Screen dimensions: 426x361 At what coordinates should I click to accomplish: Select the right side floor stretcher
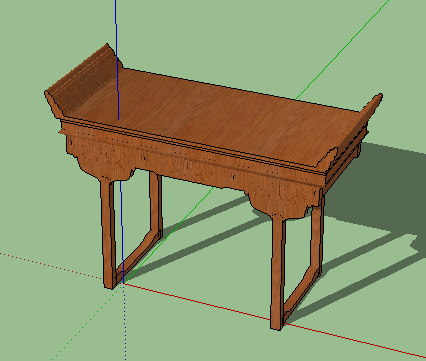coord(302,295)
